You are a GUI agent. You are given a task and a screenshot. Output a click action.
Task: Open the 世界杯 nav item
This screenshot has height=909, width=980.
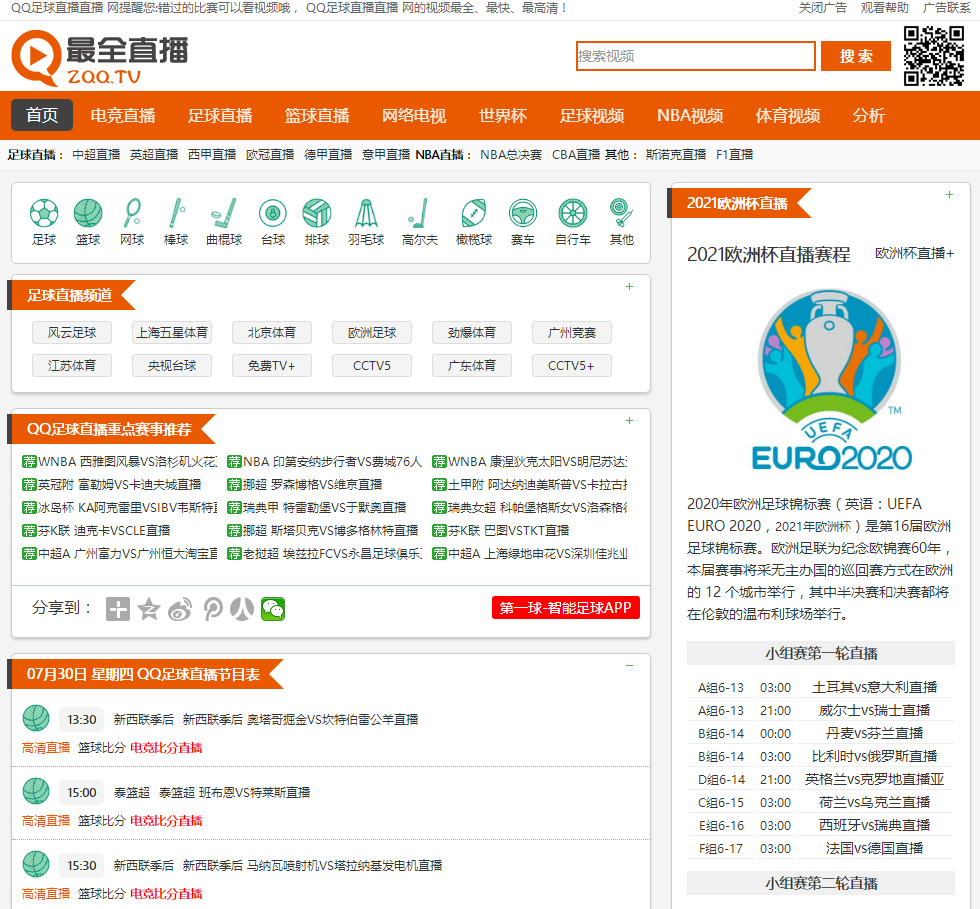point(503,115)
